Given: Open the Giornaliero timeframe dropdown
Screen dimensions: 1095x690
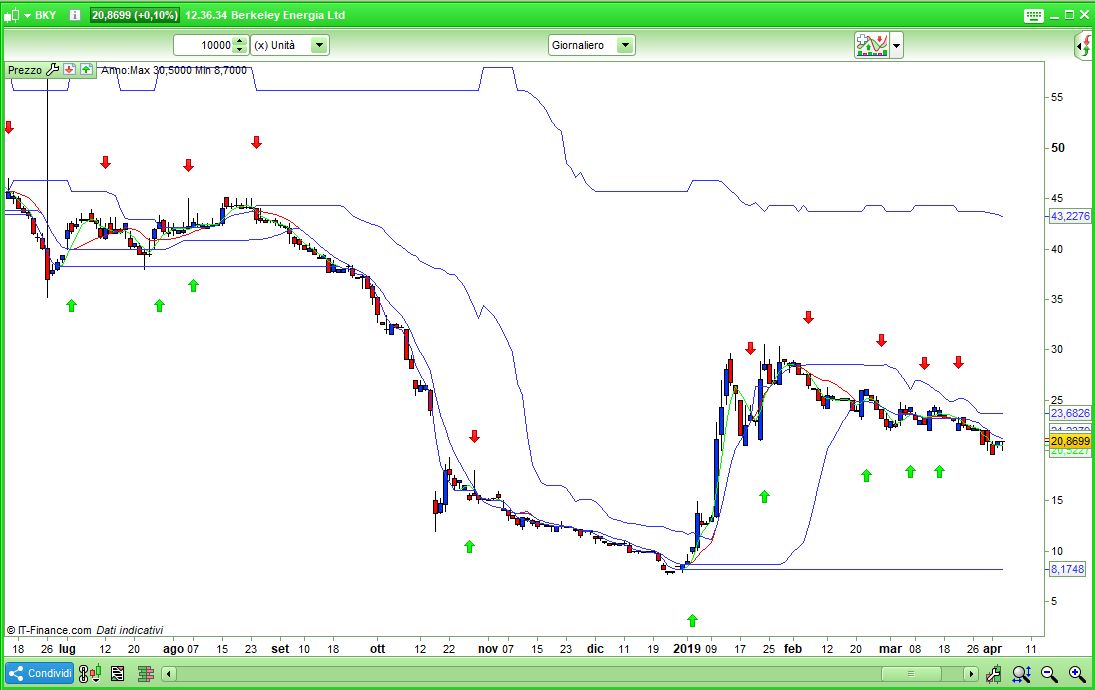Looking at the screenshot, I should pyautogui.click(x=591, y=45).
